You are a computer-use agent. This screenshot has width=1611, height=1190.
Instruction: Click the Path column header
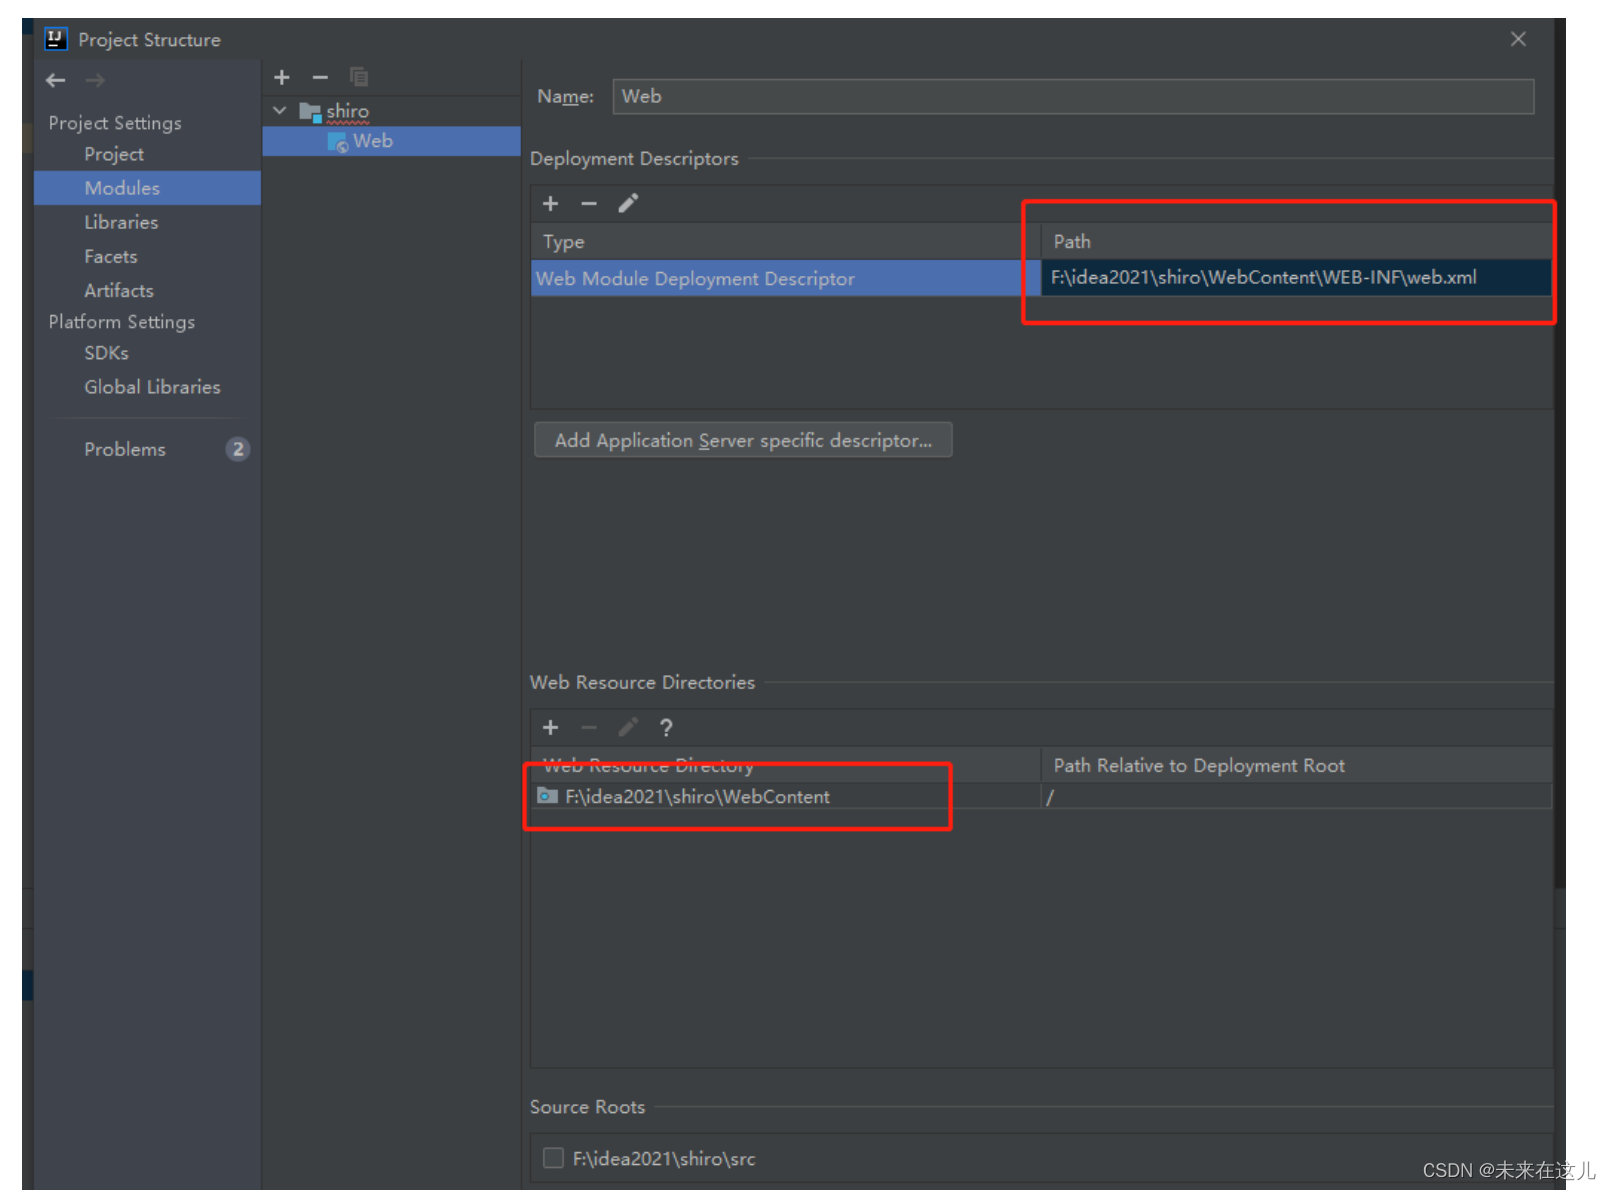tap(1296, 242)
